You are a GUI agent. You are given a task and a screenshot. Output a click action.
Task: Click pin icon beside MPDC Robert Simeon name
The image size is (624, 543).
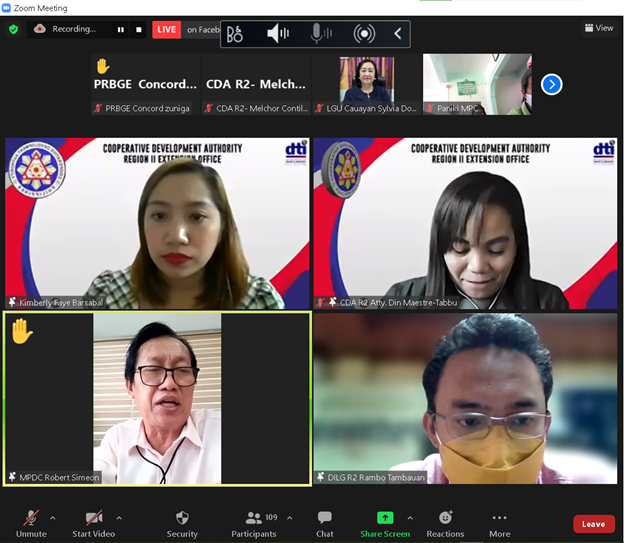pyautogui.click(x=12, y=477)
